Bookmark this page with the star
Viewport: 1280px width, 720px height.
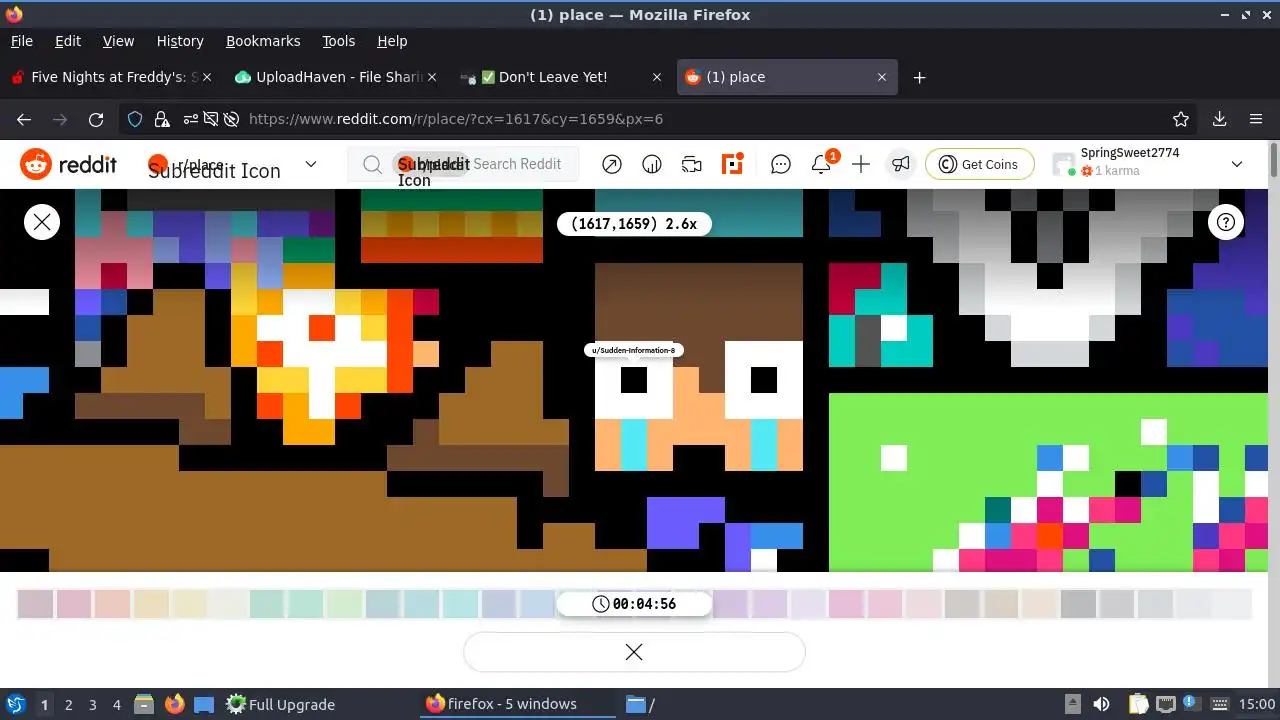1181,119
